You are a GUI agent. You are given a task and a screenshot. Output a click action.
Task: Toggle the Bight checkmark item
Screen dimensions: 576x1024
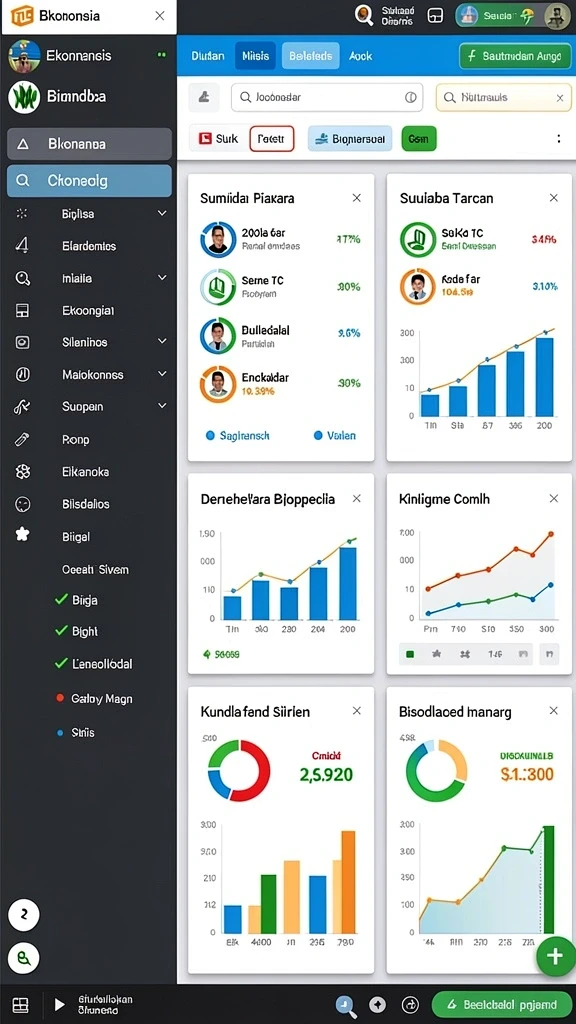click(76, 631)
